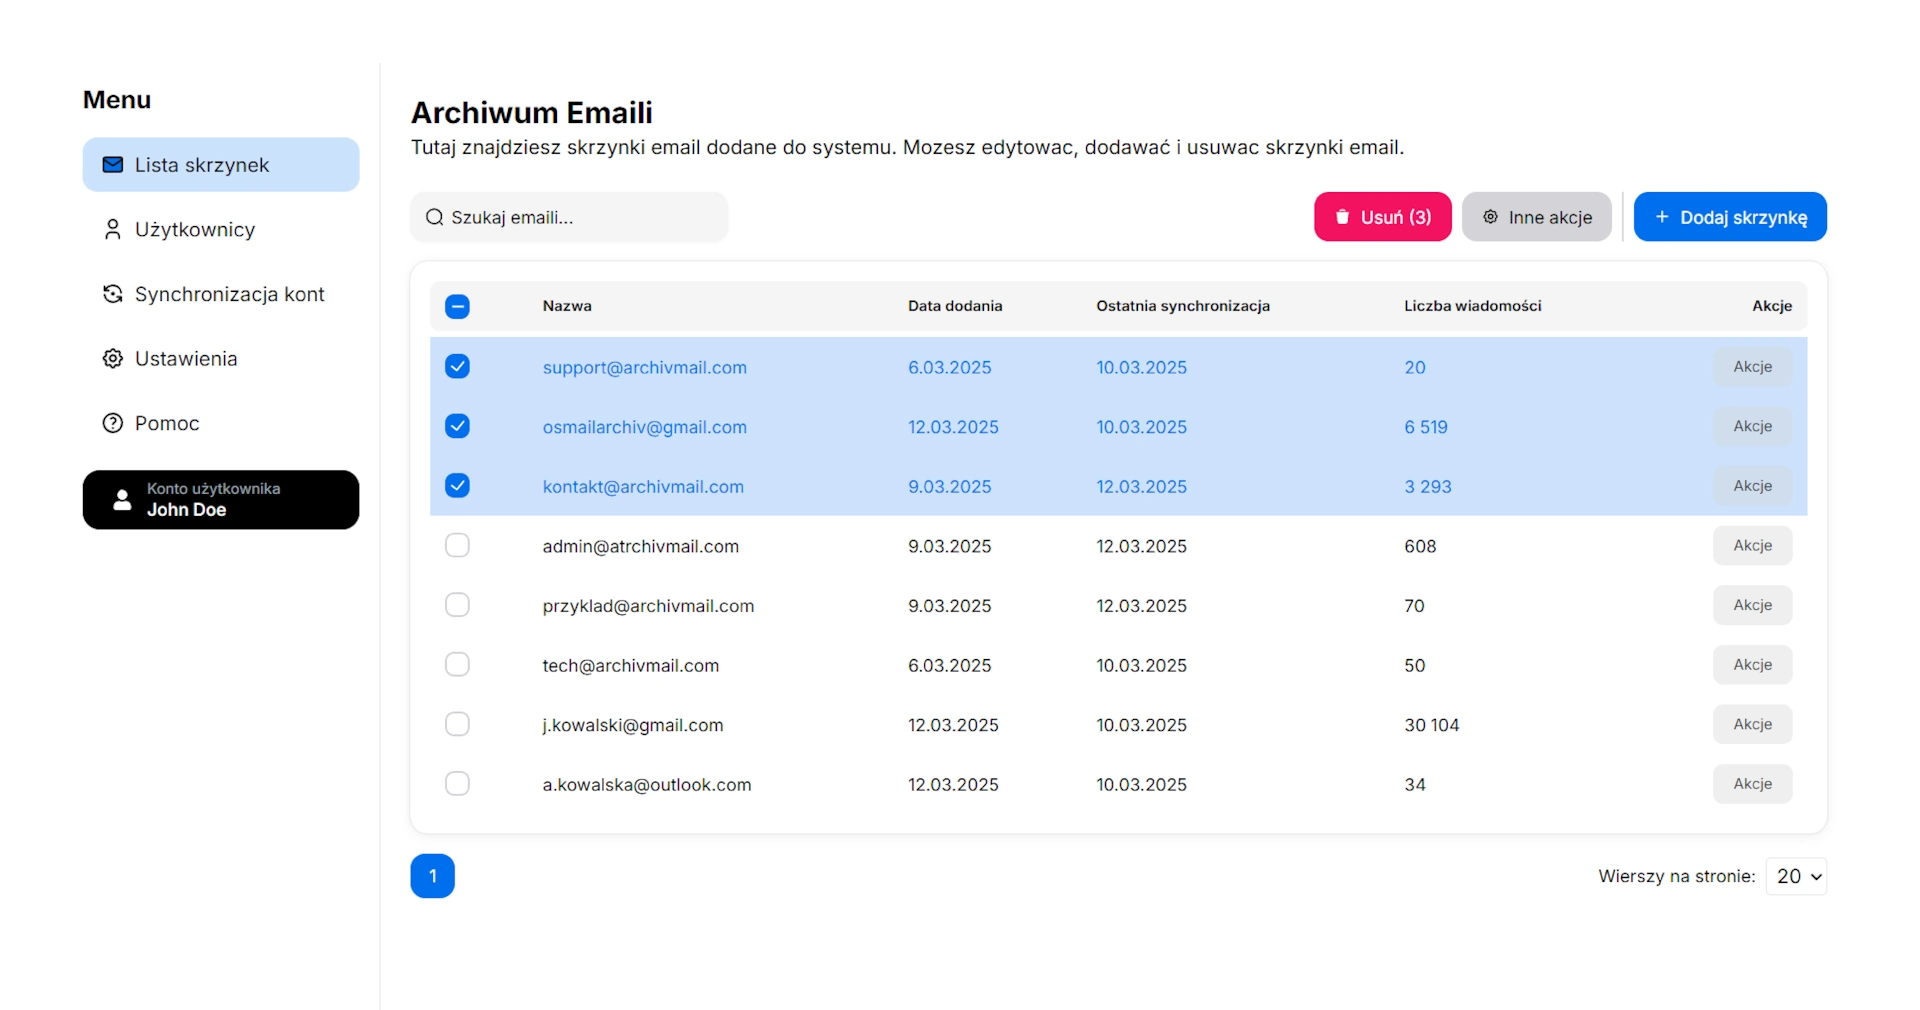Click the j.kowalski@gmail.com email text
This screenshot has height=1010, width=1920.
click(x=633, y=725)
